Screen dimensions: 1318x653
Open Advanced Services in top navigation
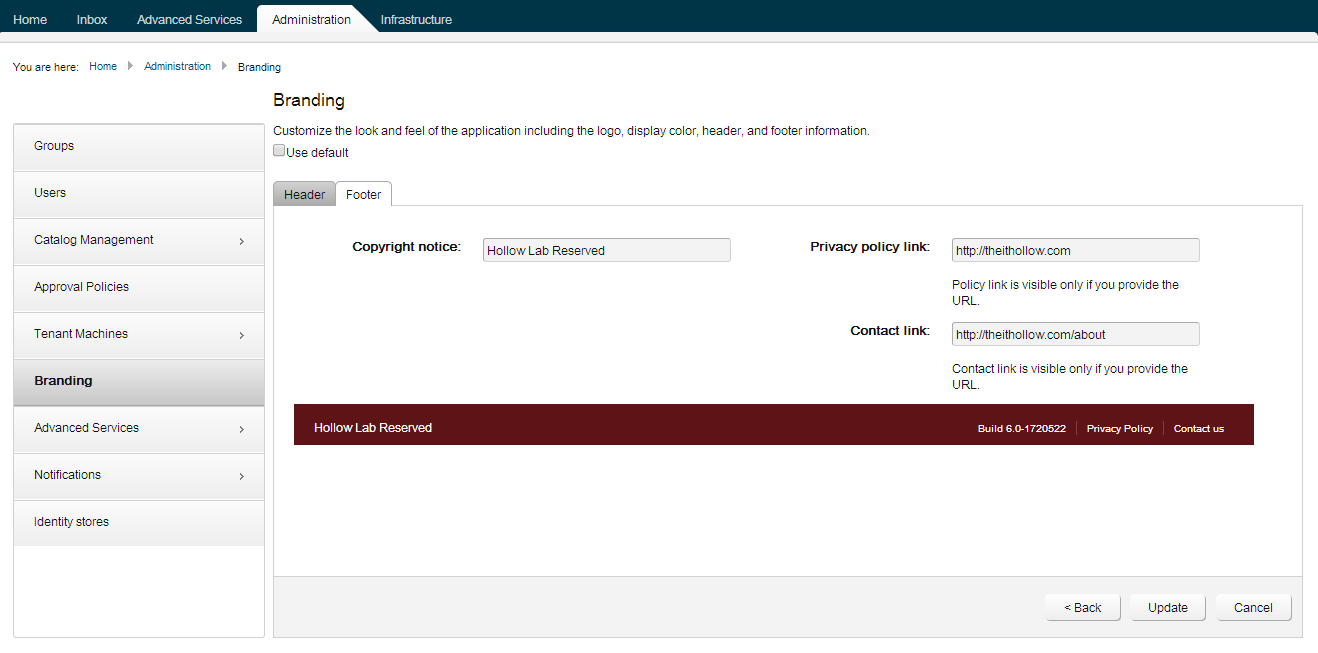coord(189,19)
